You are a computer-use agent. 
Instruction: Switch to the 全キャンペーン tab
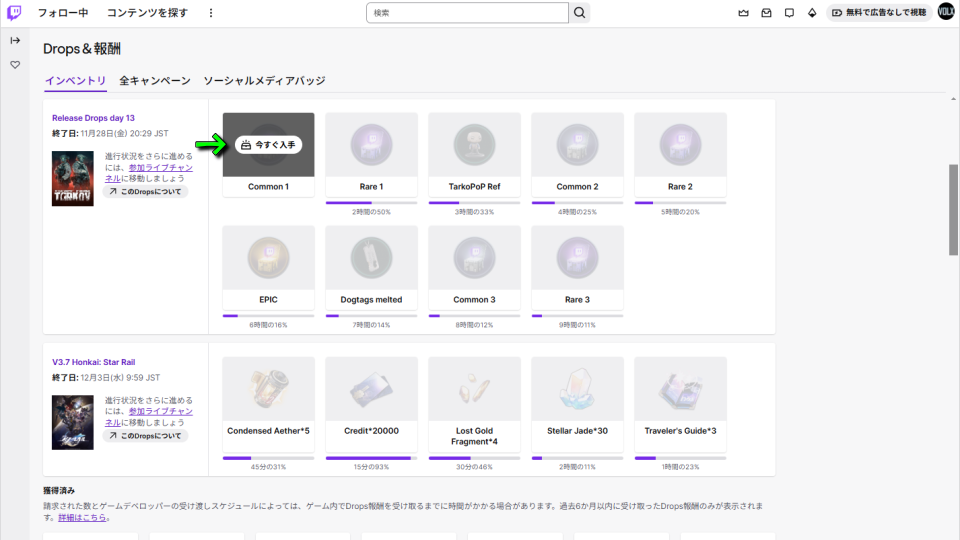[155, 81]
